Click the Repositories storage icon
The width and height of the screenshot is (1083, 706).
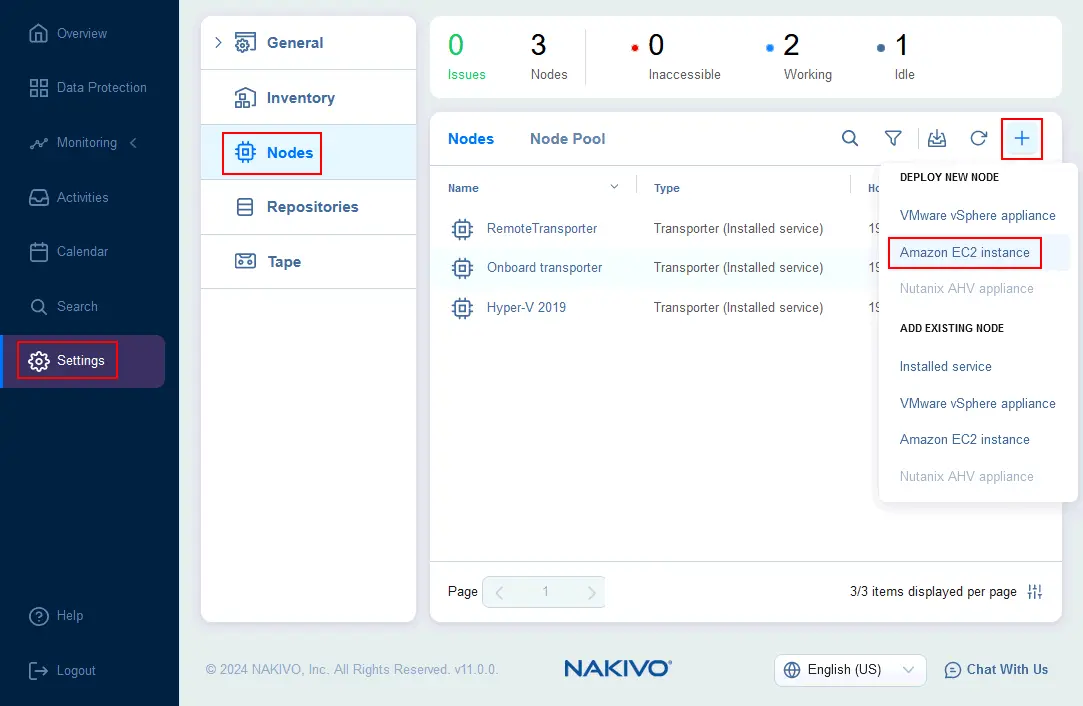[245, 207]
